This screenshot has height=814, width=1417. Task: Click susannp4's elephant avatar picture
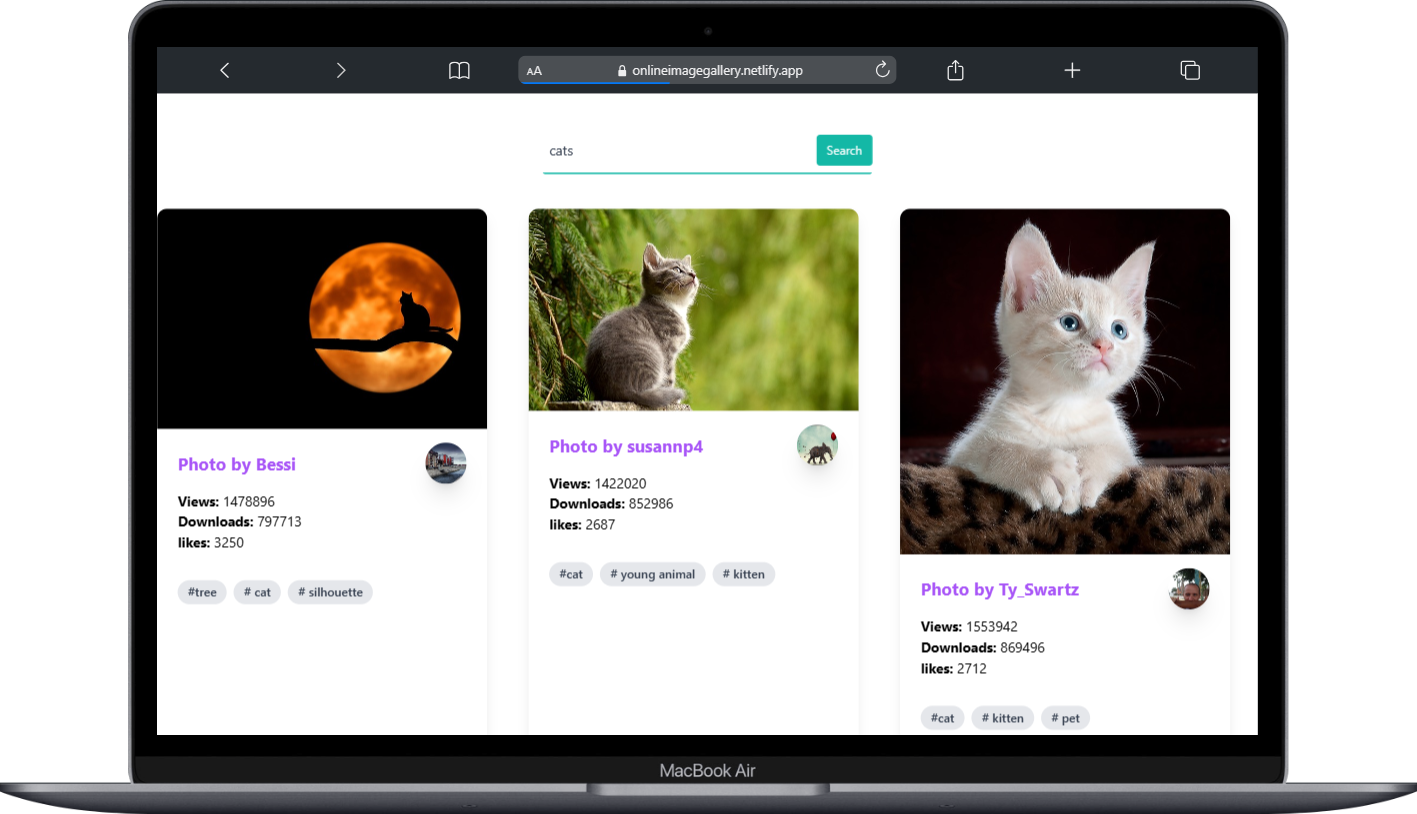pos(817,445)
